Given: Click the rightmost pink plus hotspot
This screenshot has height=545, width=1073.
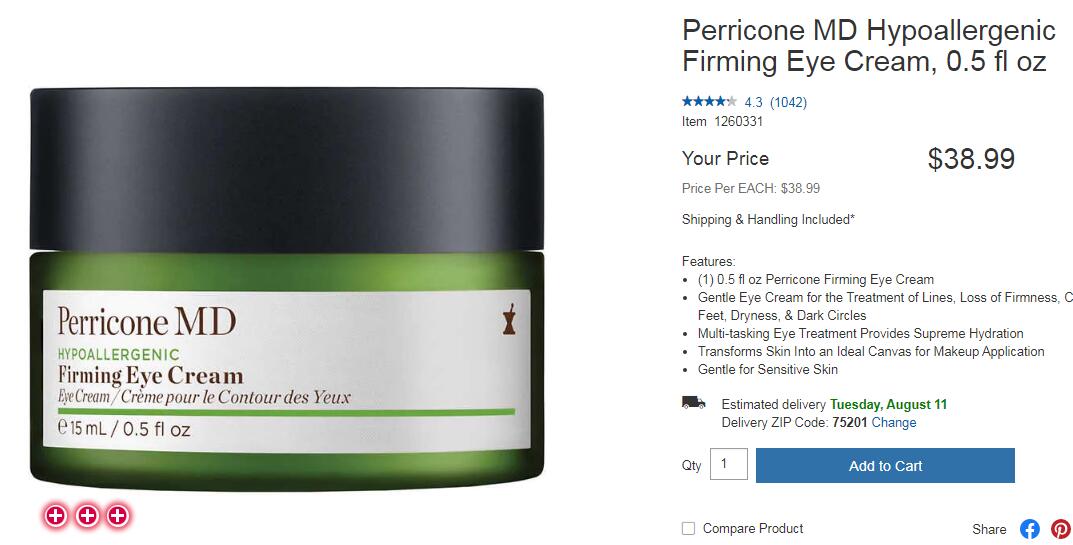Looking at the screenshot, I should 118,516.
